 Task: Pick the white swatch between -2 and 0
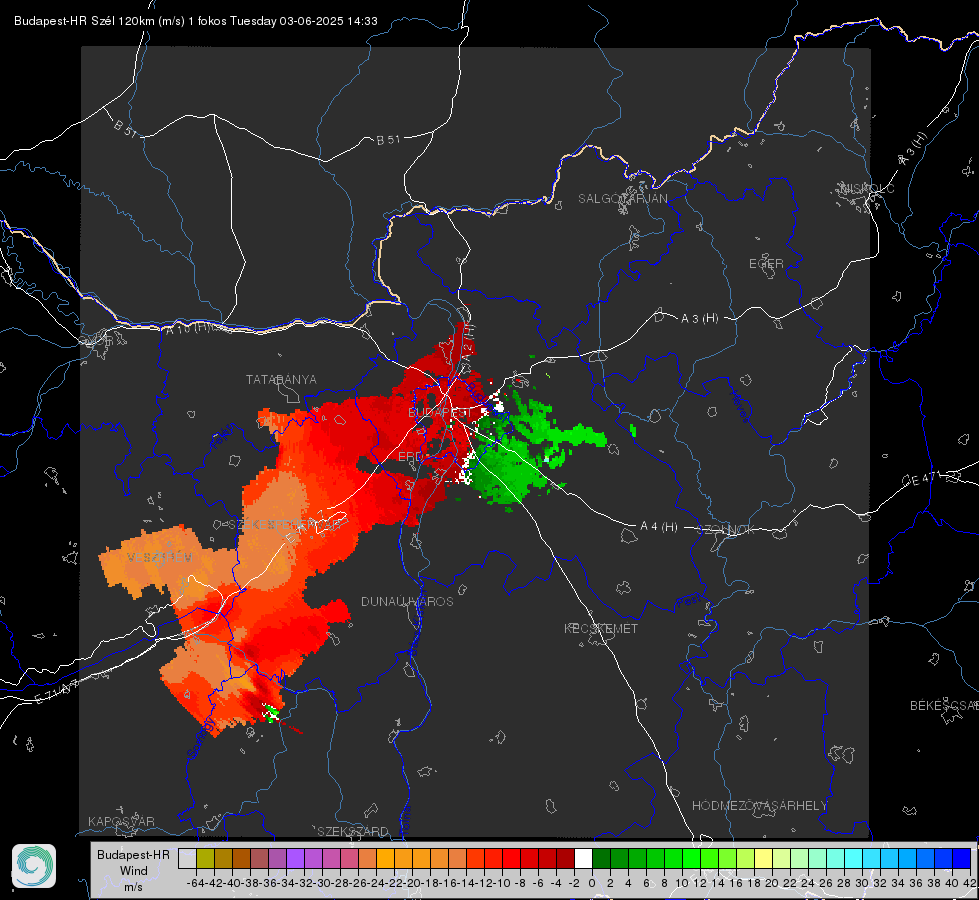[583, 858]
